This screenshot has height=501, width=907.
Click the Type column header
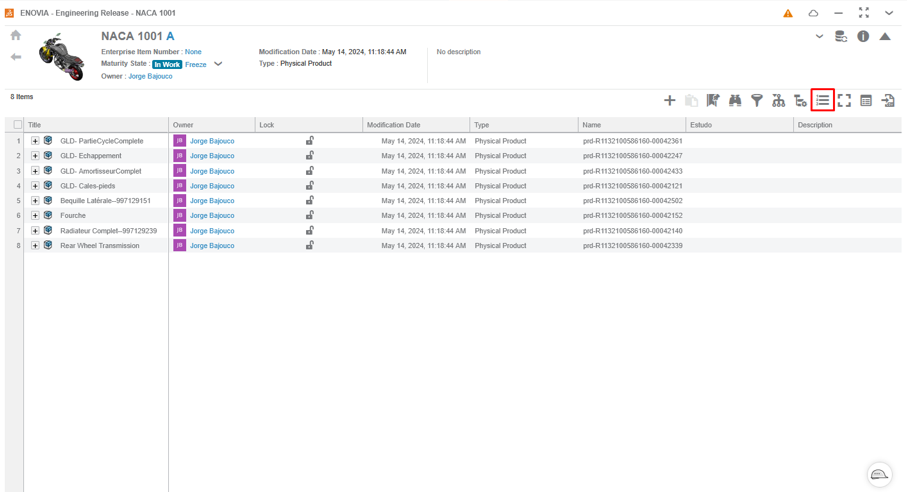coord(482,125)
